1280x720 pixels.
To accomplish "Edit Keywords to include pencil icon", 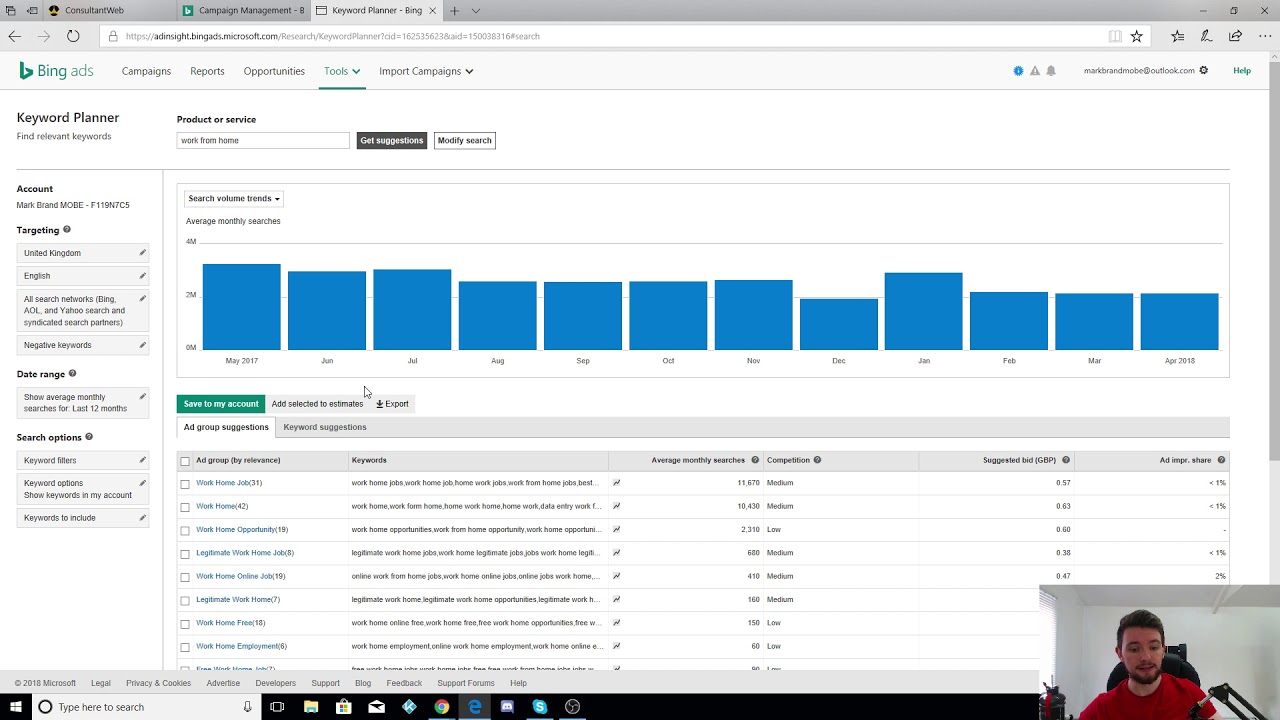I will 142,518.
